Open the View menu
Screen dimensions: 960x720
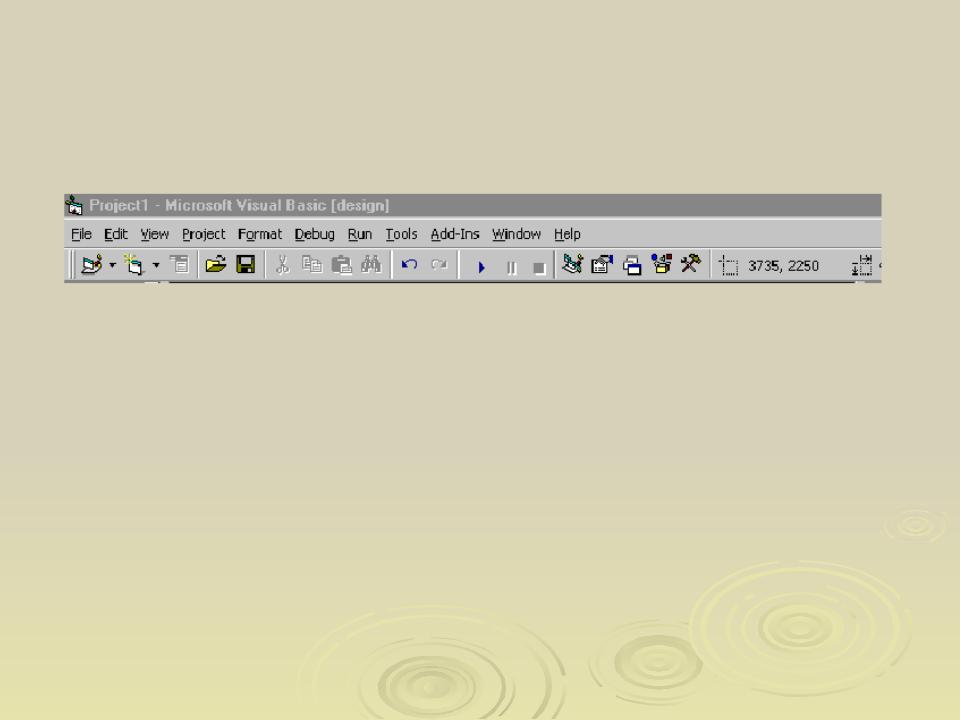154,234
